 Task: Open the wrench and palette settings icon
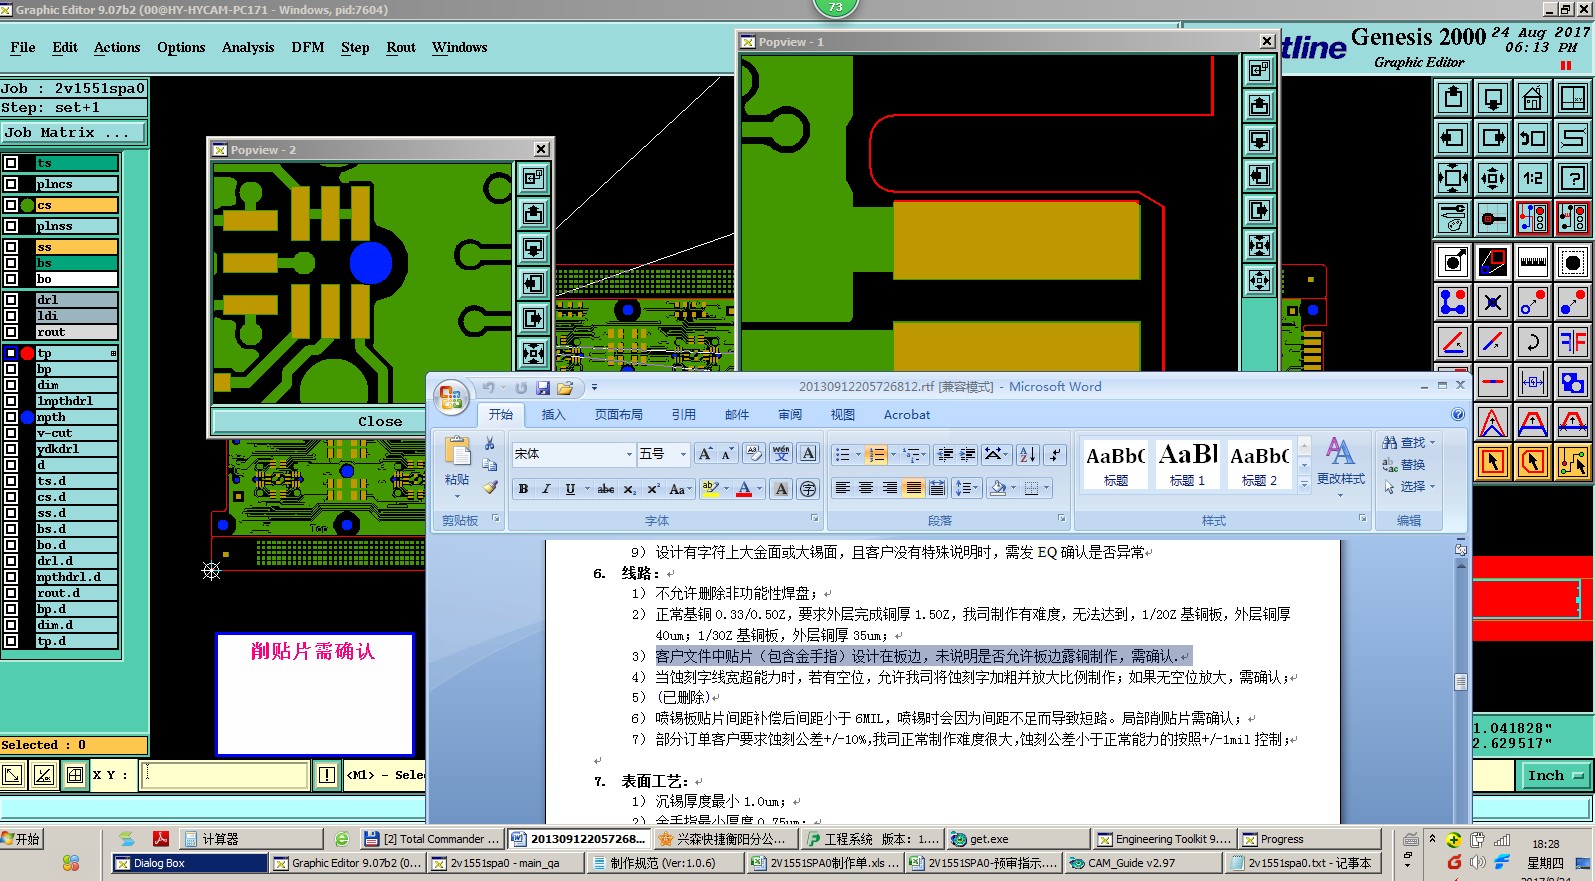point(1453,218)
